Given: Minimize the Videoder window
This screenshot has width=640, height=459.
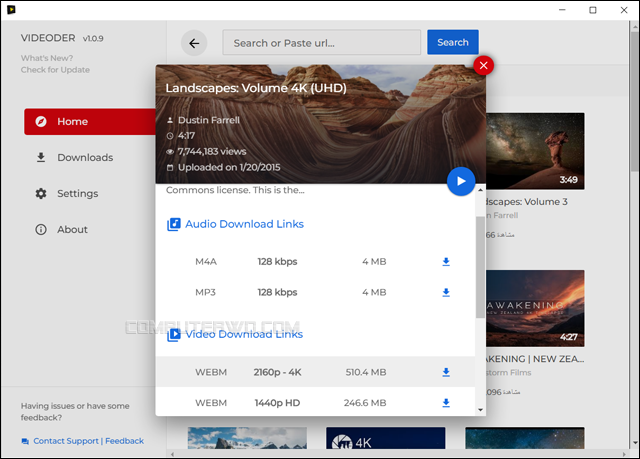Looking at the screenshot, I should pyautogui.click(x=562, y=10).
